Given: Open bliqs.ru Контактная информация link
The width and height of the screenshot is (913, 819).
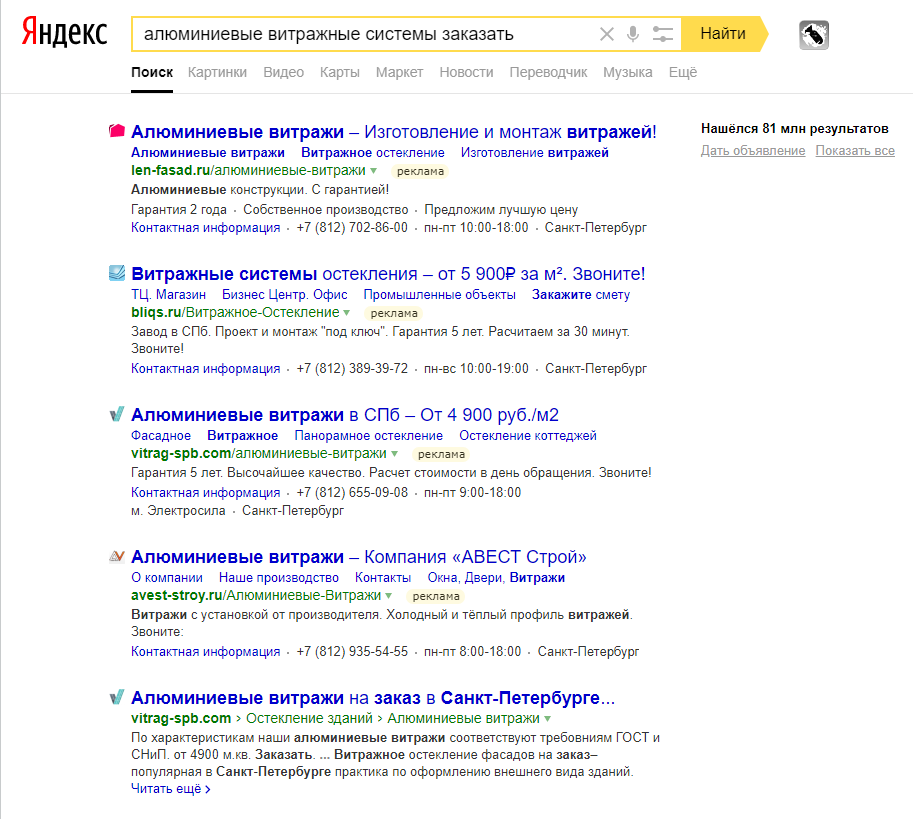Looking at the screenshot, I should [206, 368].
